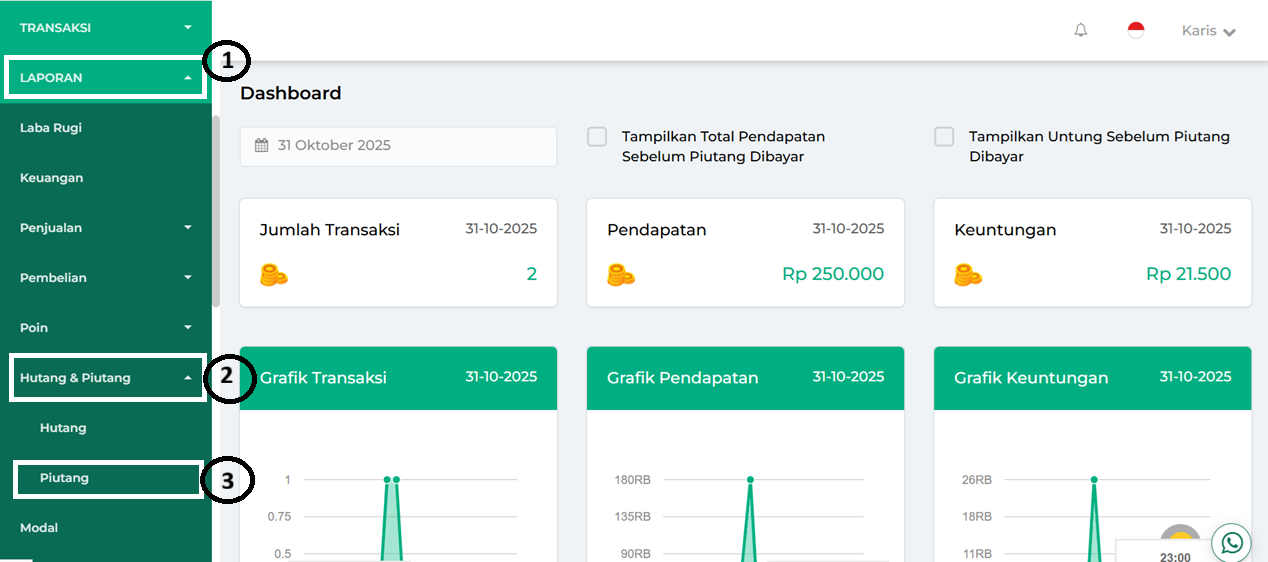The height and width of the screenshot is (562, 1268).
Task: Collapse the LAPORAN sidebar menu
Action: (105, 78)
